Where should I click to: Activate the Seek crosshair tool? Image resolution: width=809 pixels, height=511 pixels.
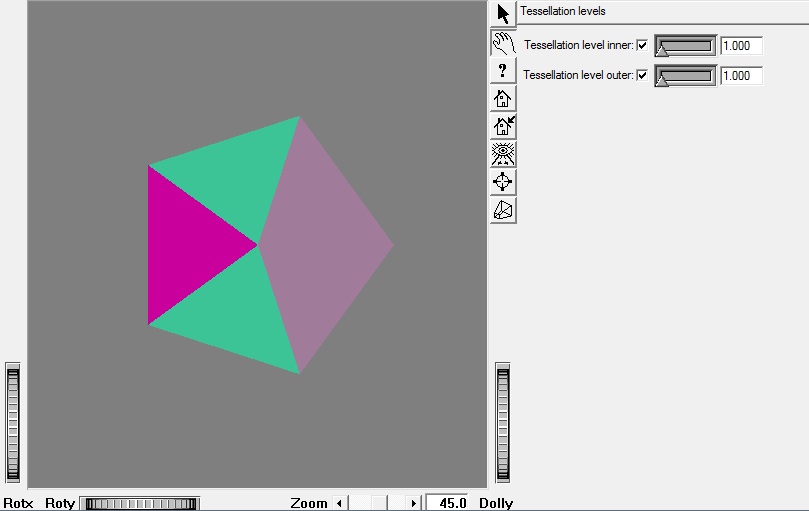point(503,182)
